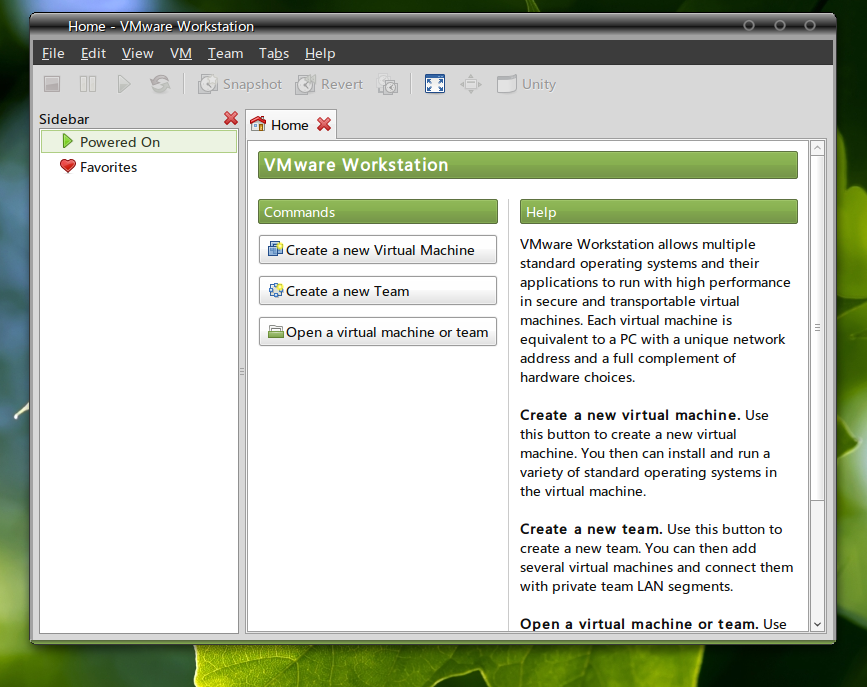The image size is (867, 687).
Task: Click the scroll down arrow of Help pane
Action: click(x=817, y=624)
